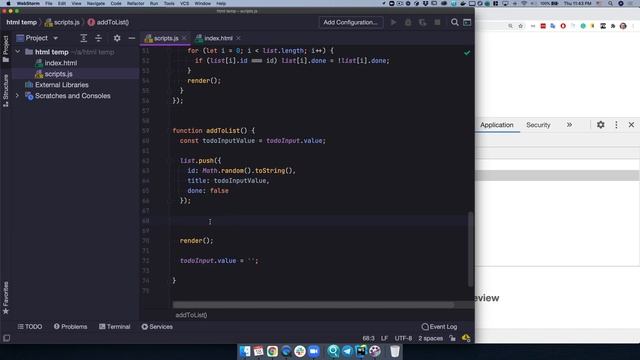Open Finder from the Dock
The image size is (640, 360).
pos(245,351)
